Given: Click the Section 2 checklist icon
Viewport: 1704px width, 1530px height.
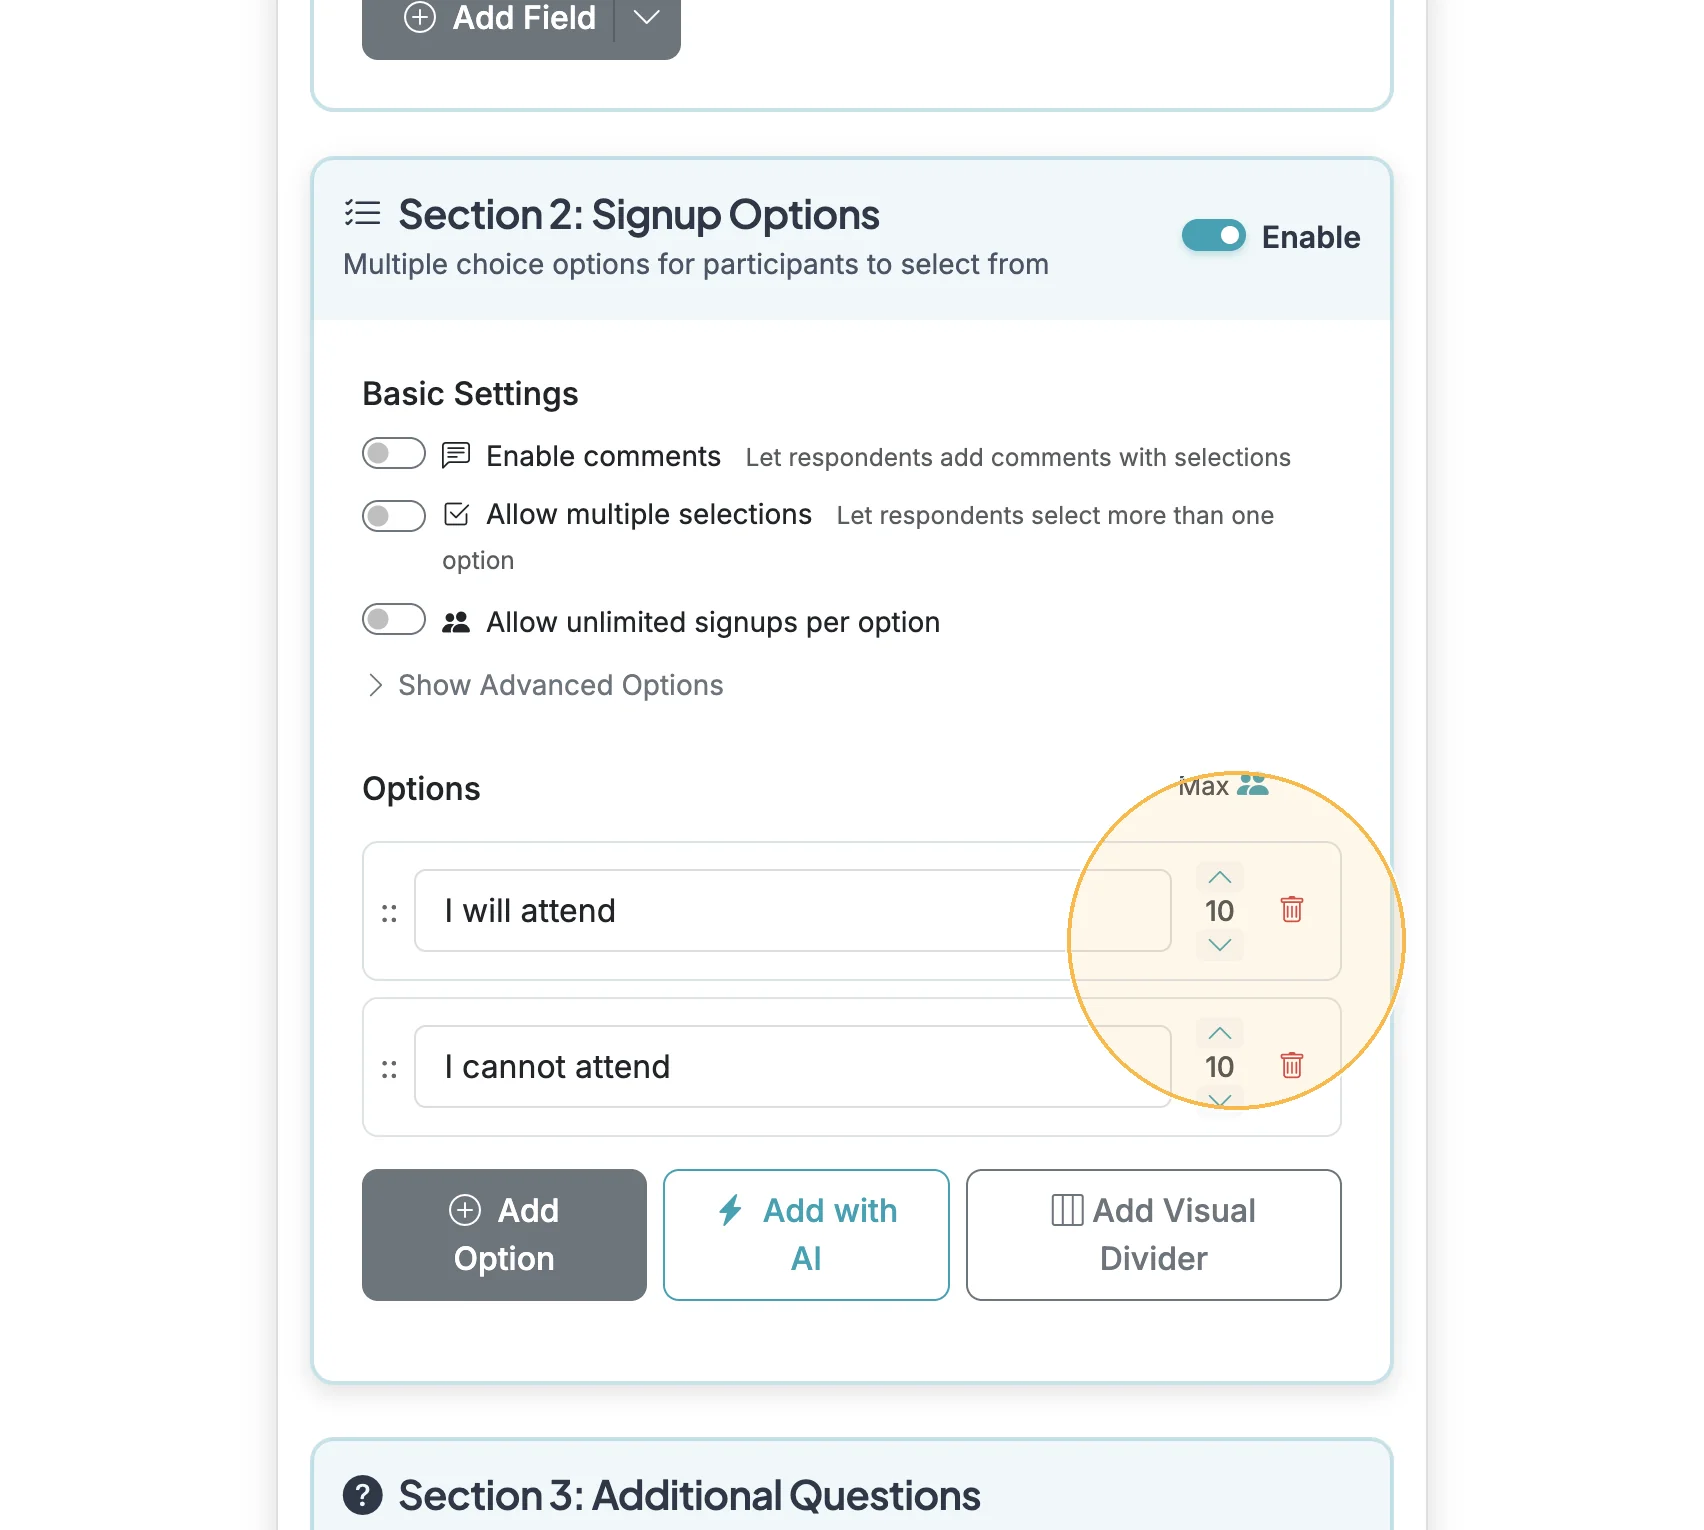Looking at the screenshot, I should (362, 213).
